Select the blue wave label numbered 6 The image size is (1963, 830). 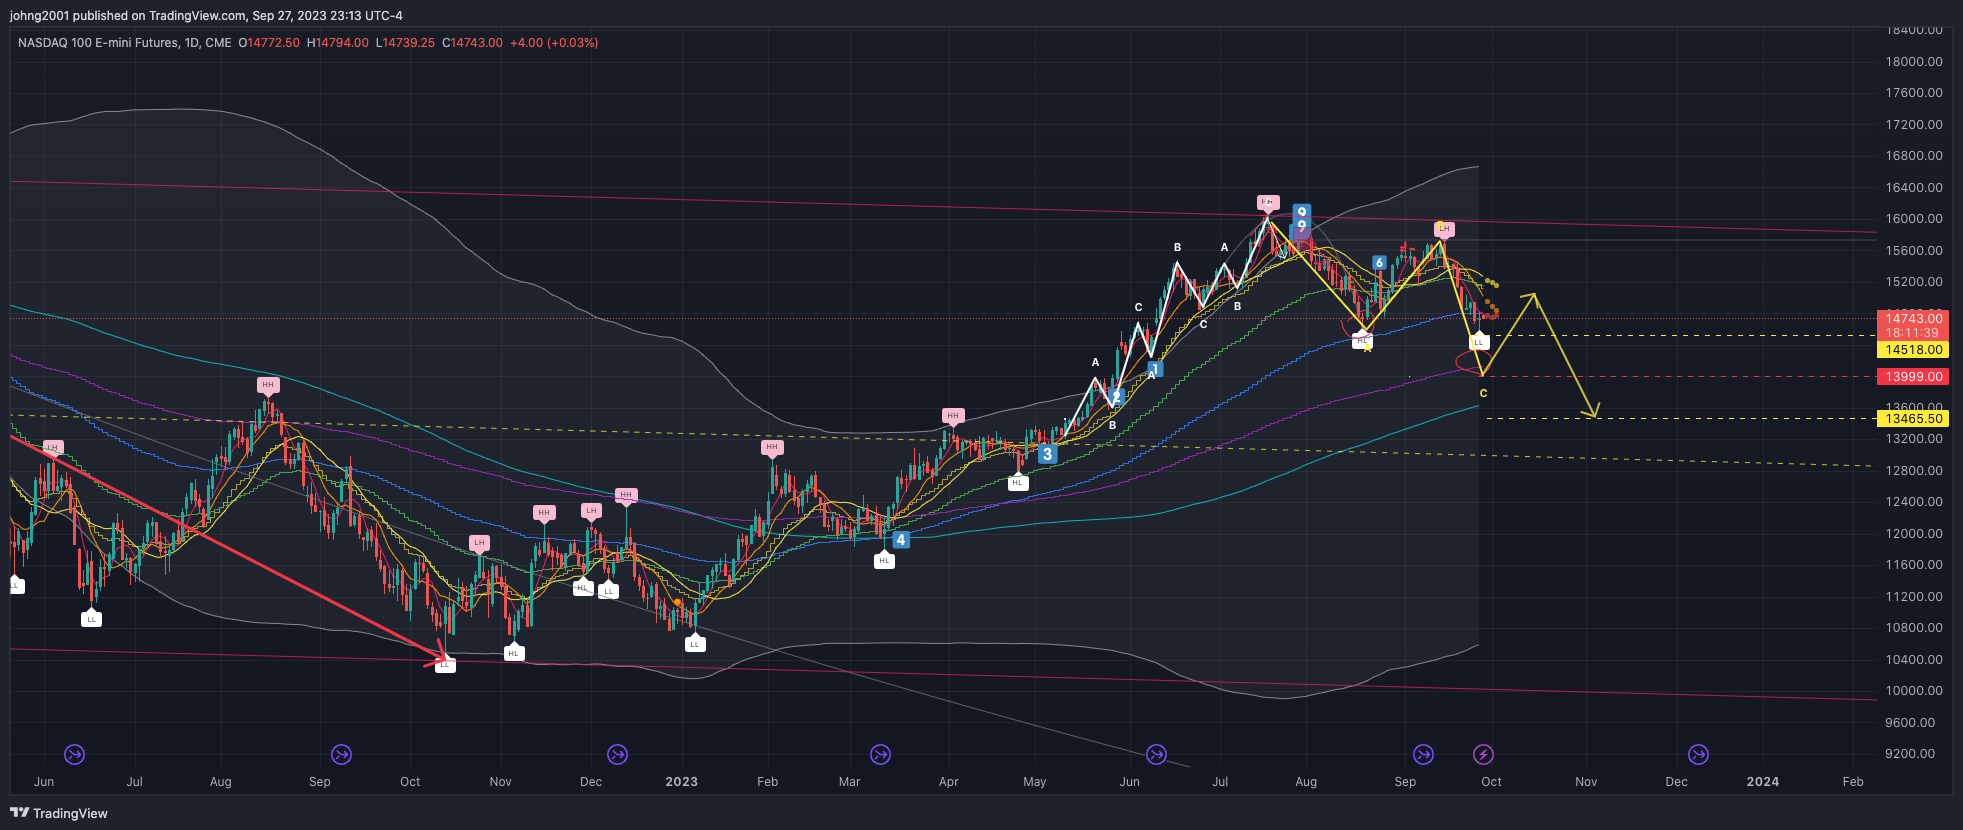[1379, 263]
